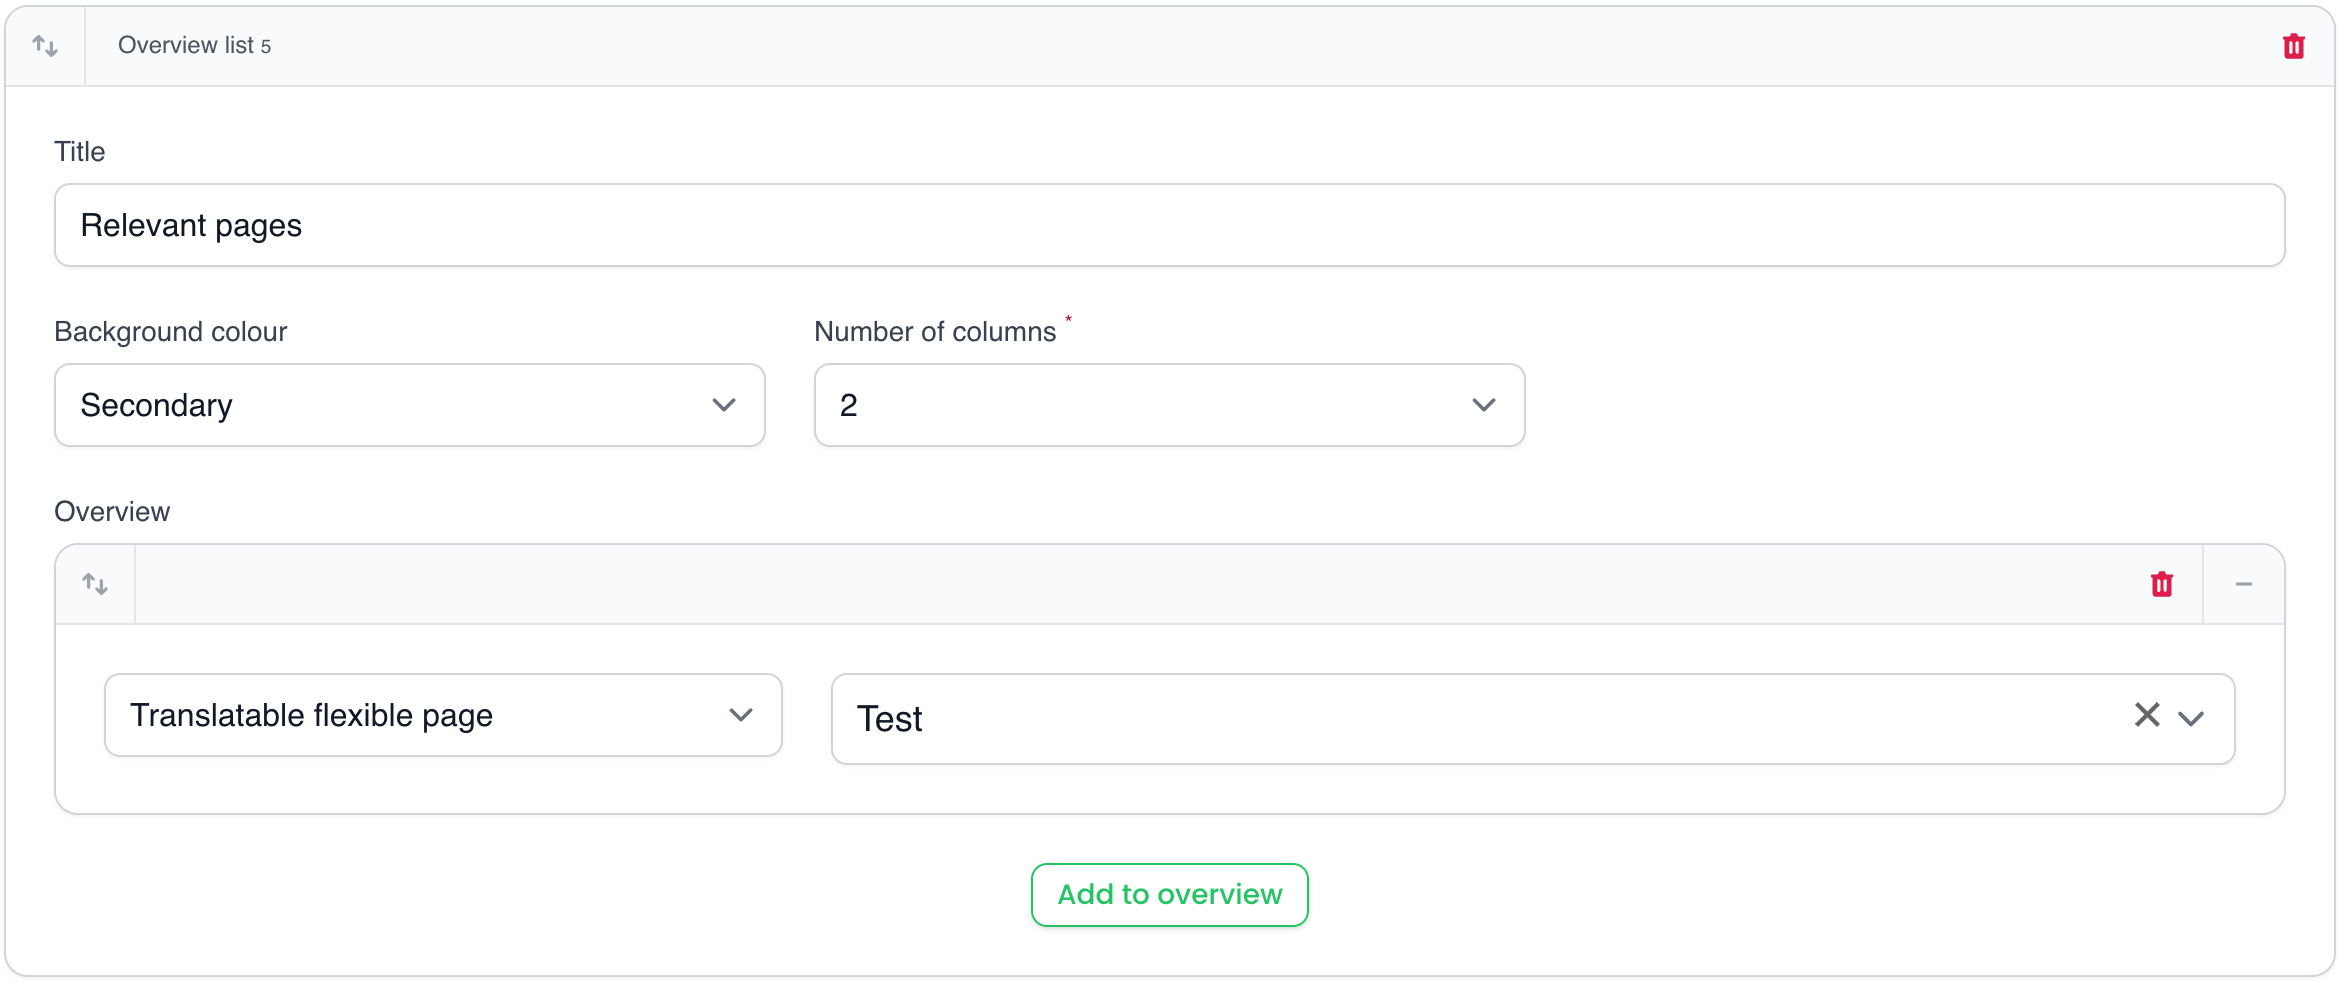This screenshot has height=984, width=2342.
Task: Open the Translatable flexible page type selector
Action: click(420, 715)
